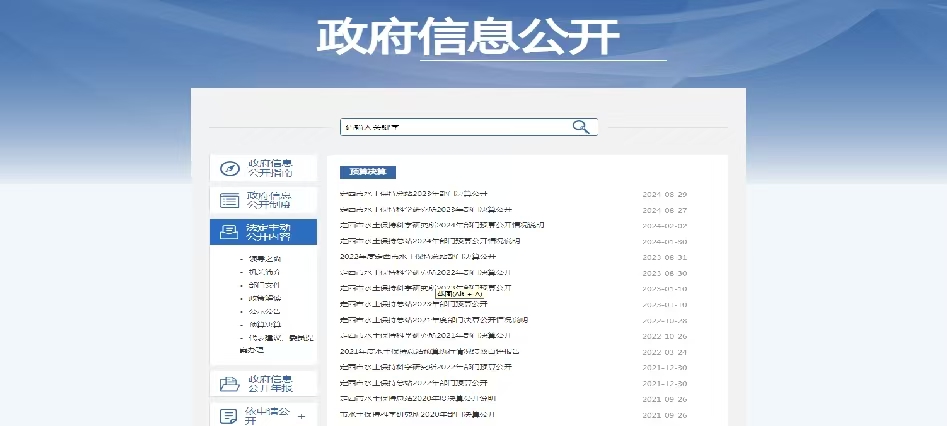Click the 政府信息公开 page title
The height and width of the screenshot is (426, 947).
pyautogui.click(x=468, y=37)
